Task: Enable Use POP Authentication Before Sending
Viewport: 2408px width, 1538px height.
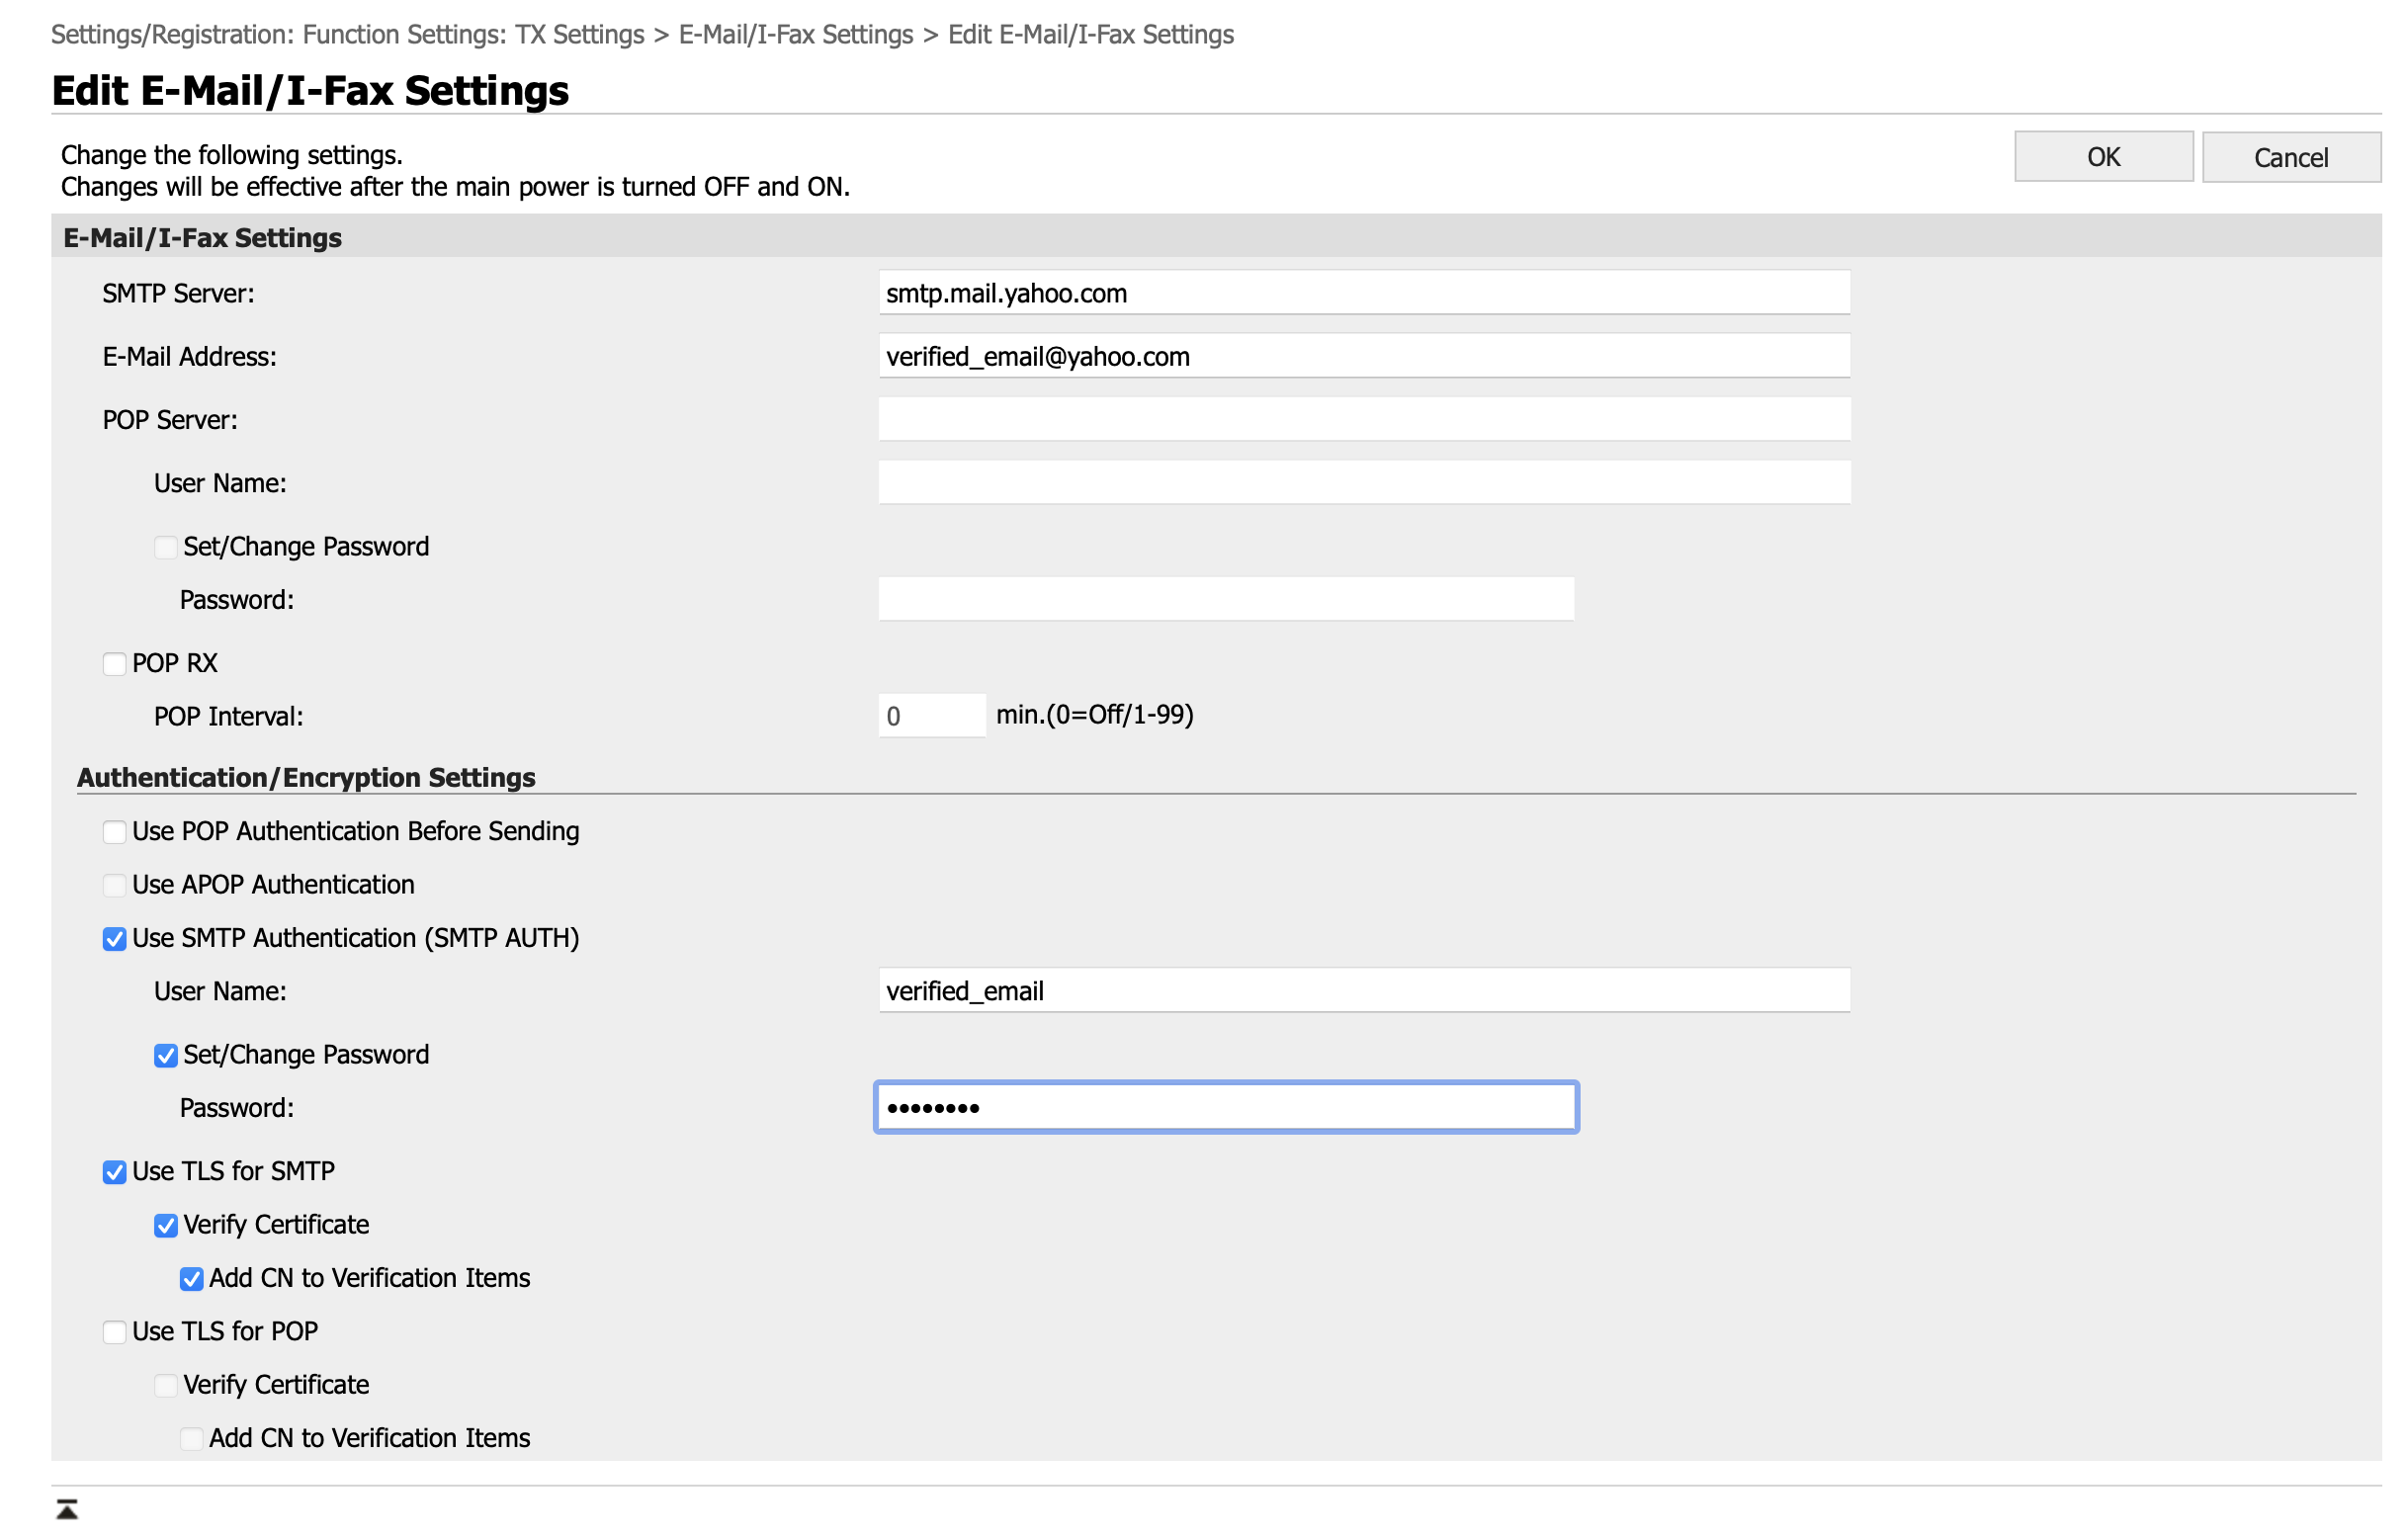Action: point(114,832)
